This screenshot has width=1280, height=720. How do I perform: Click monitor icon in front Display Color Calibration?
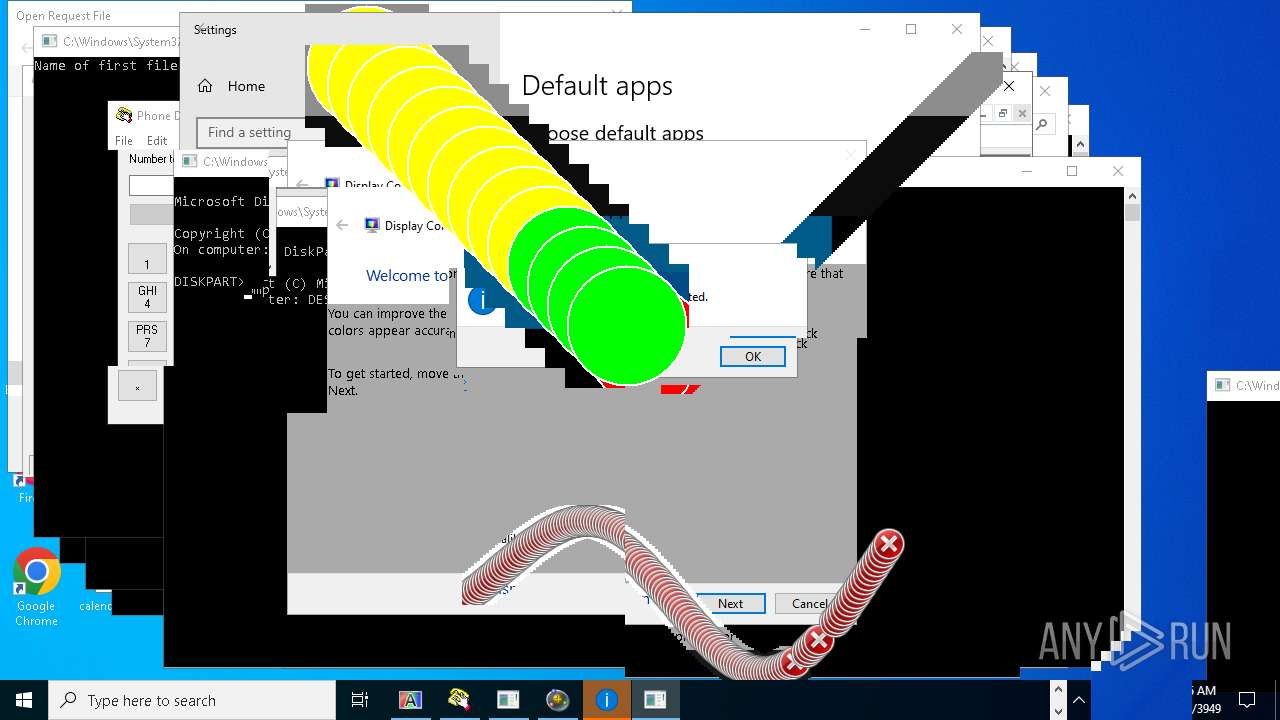coord(372,225)
